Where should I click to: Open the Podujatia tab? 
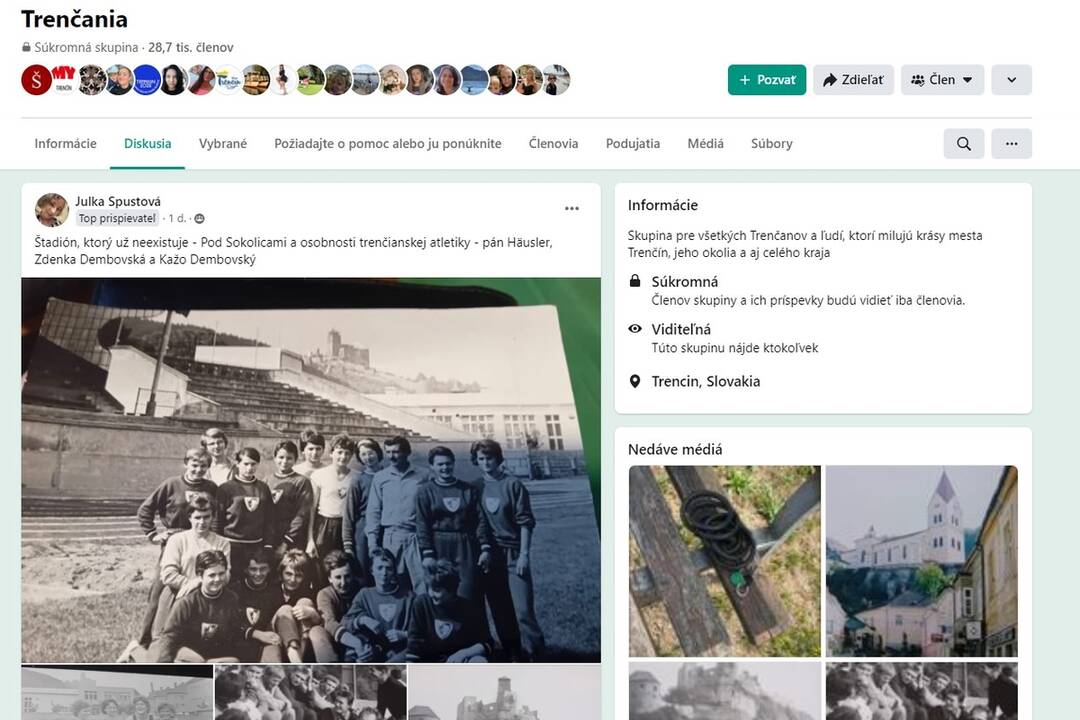coord(632,143)
